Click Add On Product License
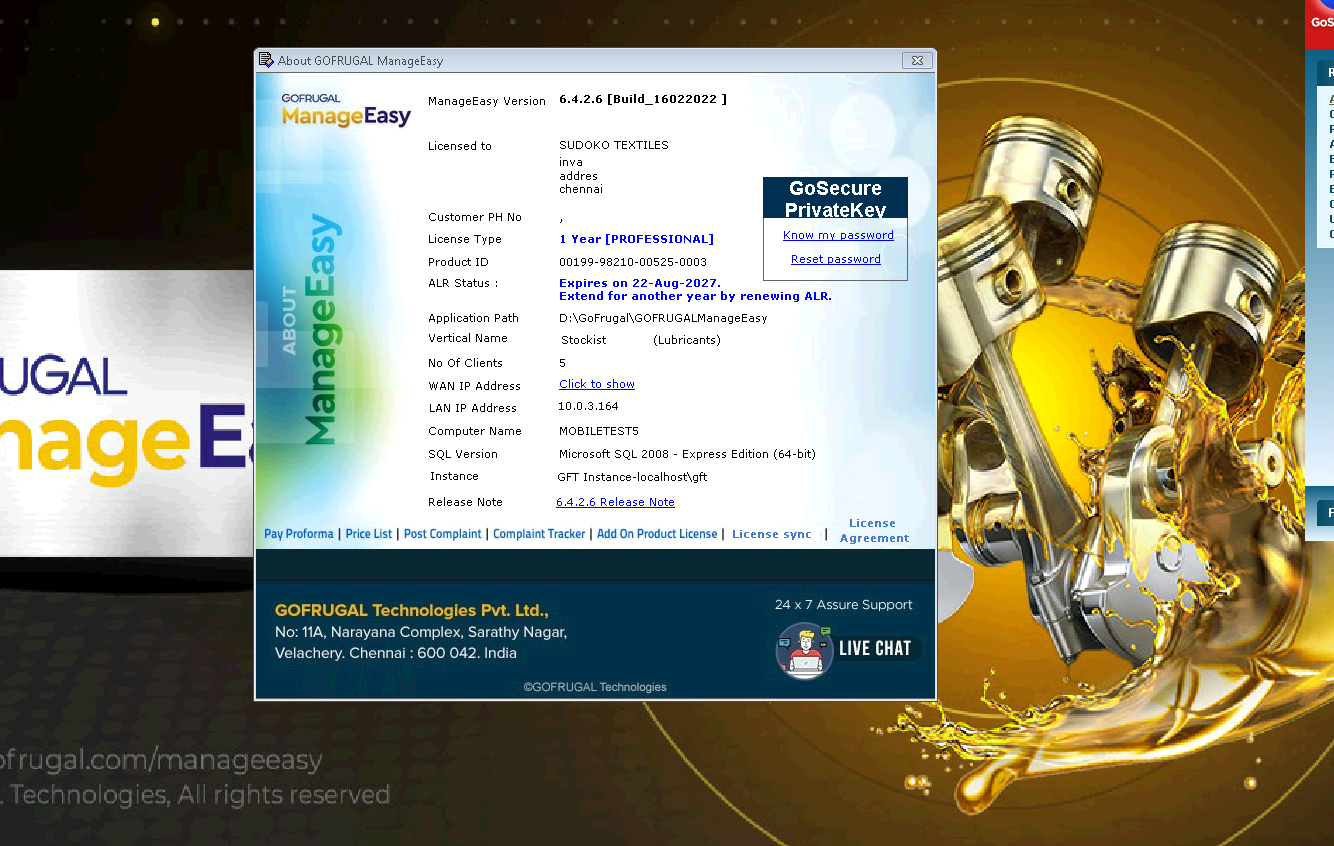 pos(657,534)
